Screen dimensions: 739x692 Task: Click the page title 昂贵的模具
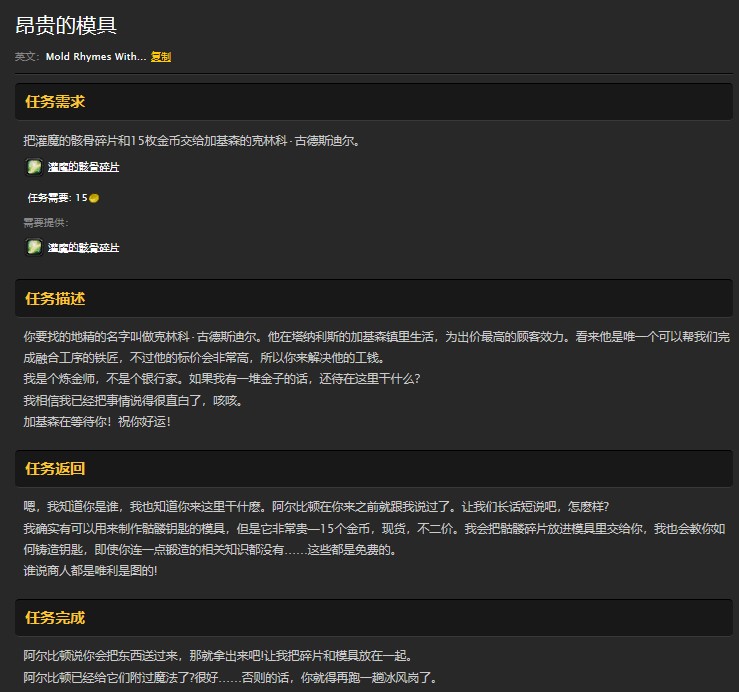[66, 26]
